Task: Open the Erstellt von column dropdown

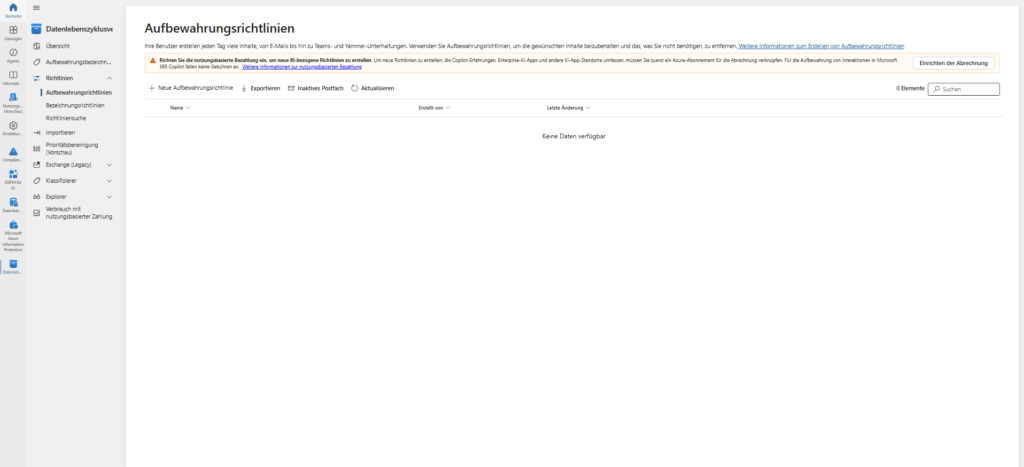Action: click(448, 107)
